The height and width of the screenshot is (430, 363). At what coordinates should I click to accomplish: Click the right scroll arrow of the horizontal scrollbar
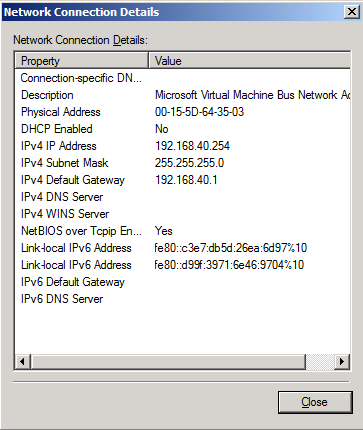click(342, 362)
